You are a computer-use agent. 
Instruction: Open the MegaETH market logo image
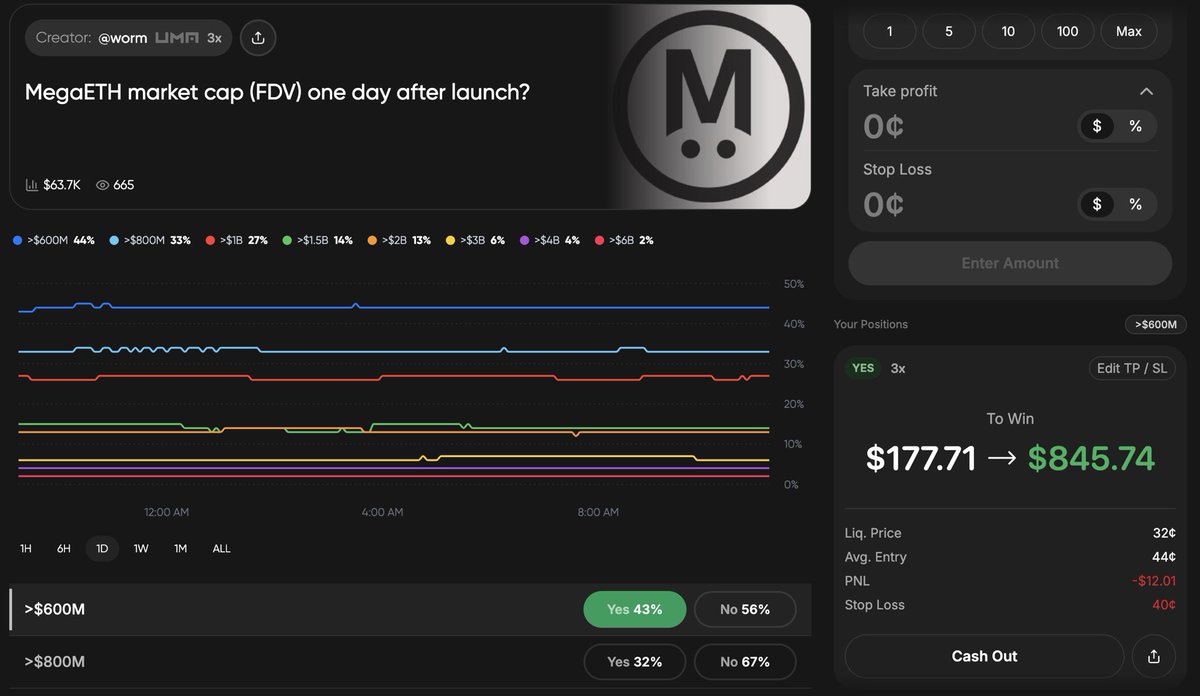click(x=709, y=107)
